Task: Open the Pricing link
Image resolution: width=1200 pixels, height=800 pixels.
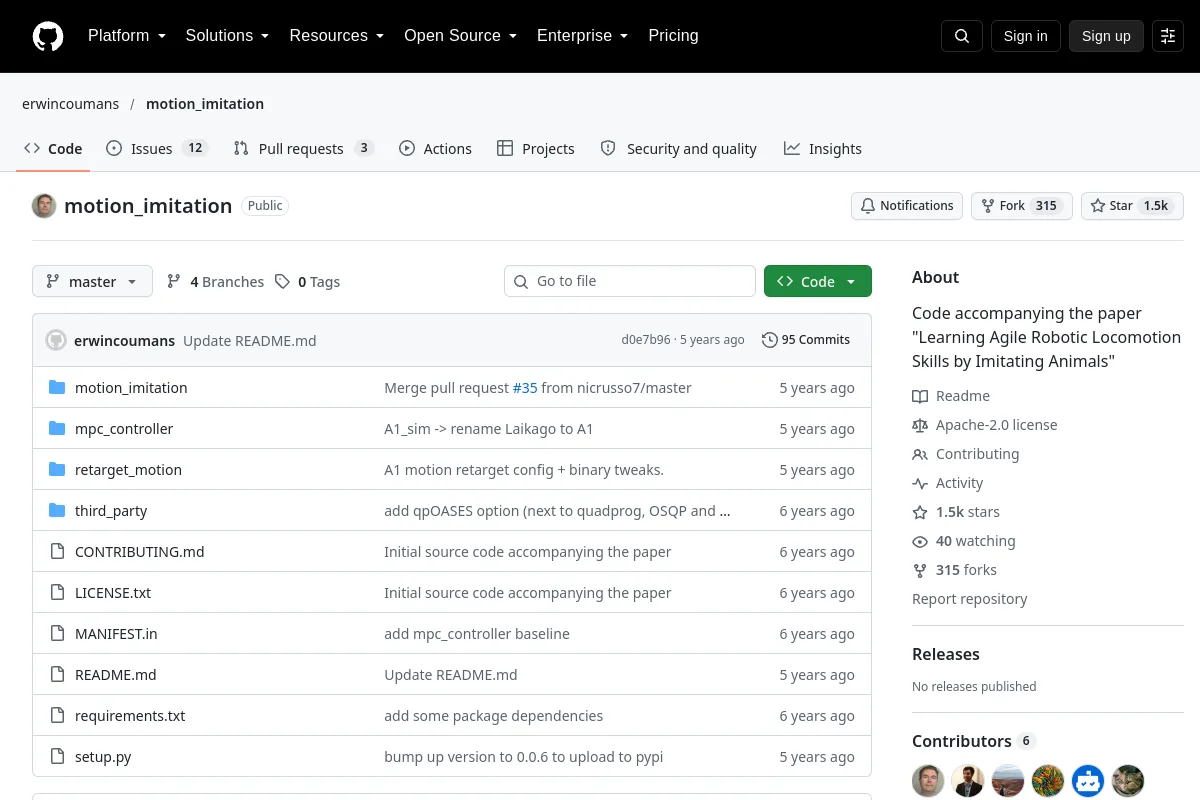Action: pos(673,36)
